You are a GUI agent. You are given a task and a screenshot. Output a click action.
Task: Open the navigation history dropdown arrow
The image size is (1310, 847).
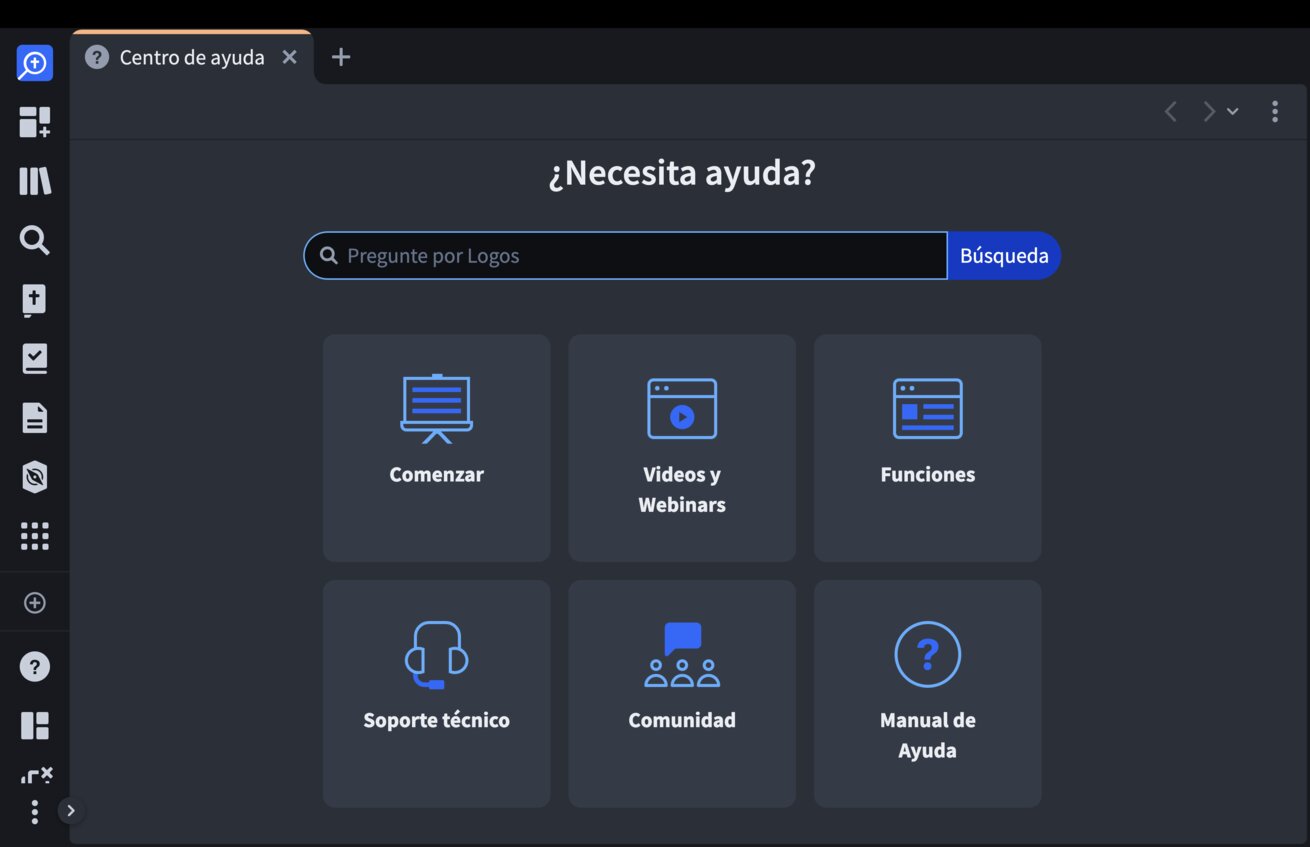click(1233, 112)
